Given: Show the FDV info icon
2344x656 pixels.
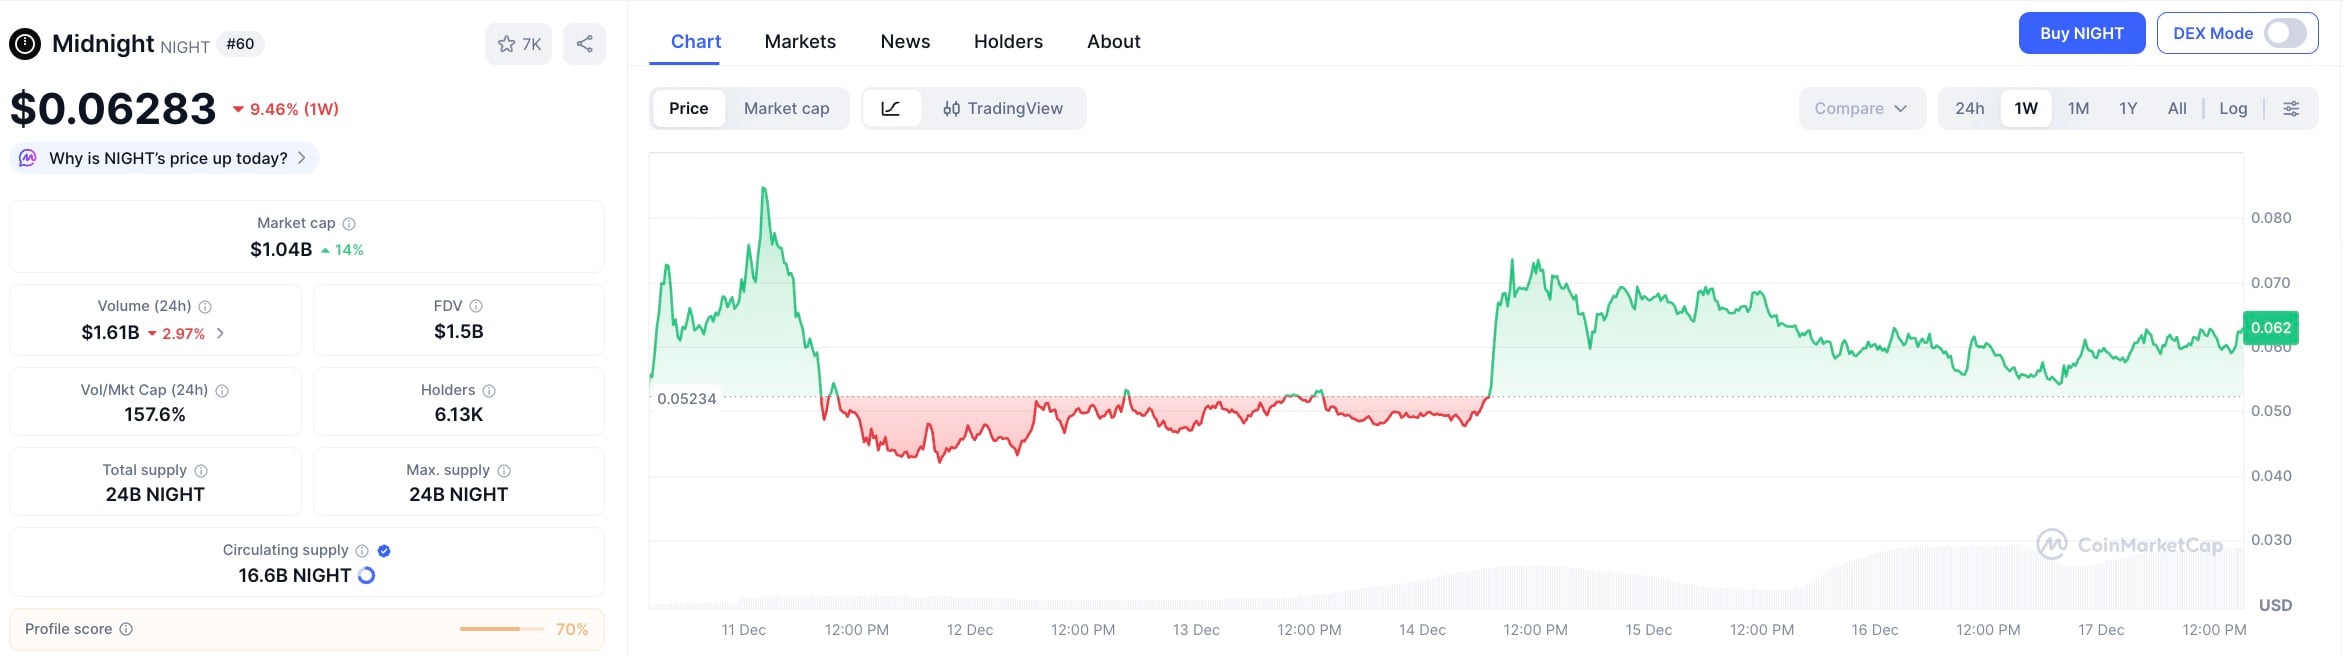Looking at the screenshot, I should pos(476,306).
